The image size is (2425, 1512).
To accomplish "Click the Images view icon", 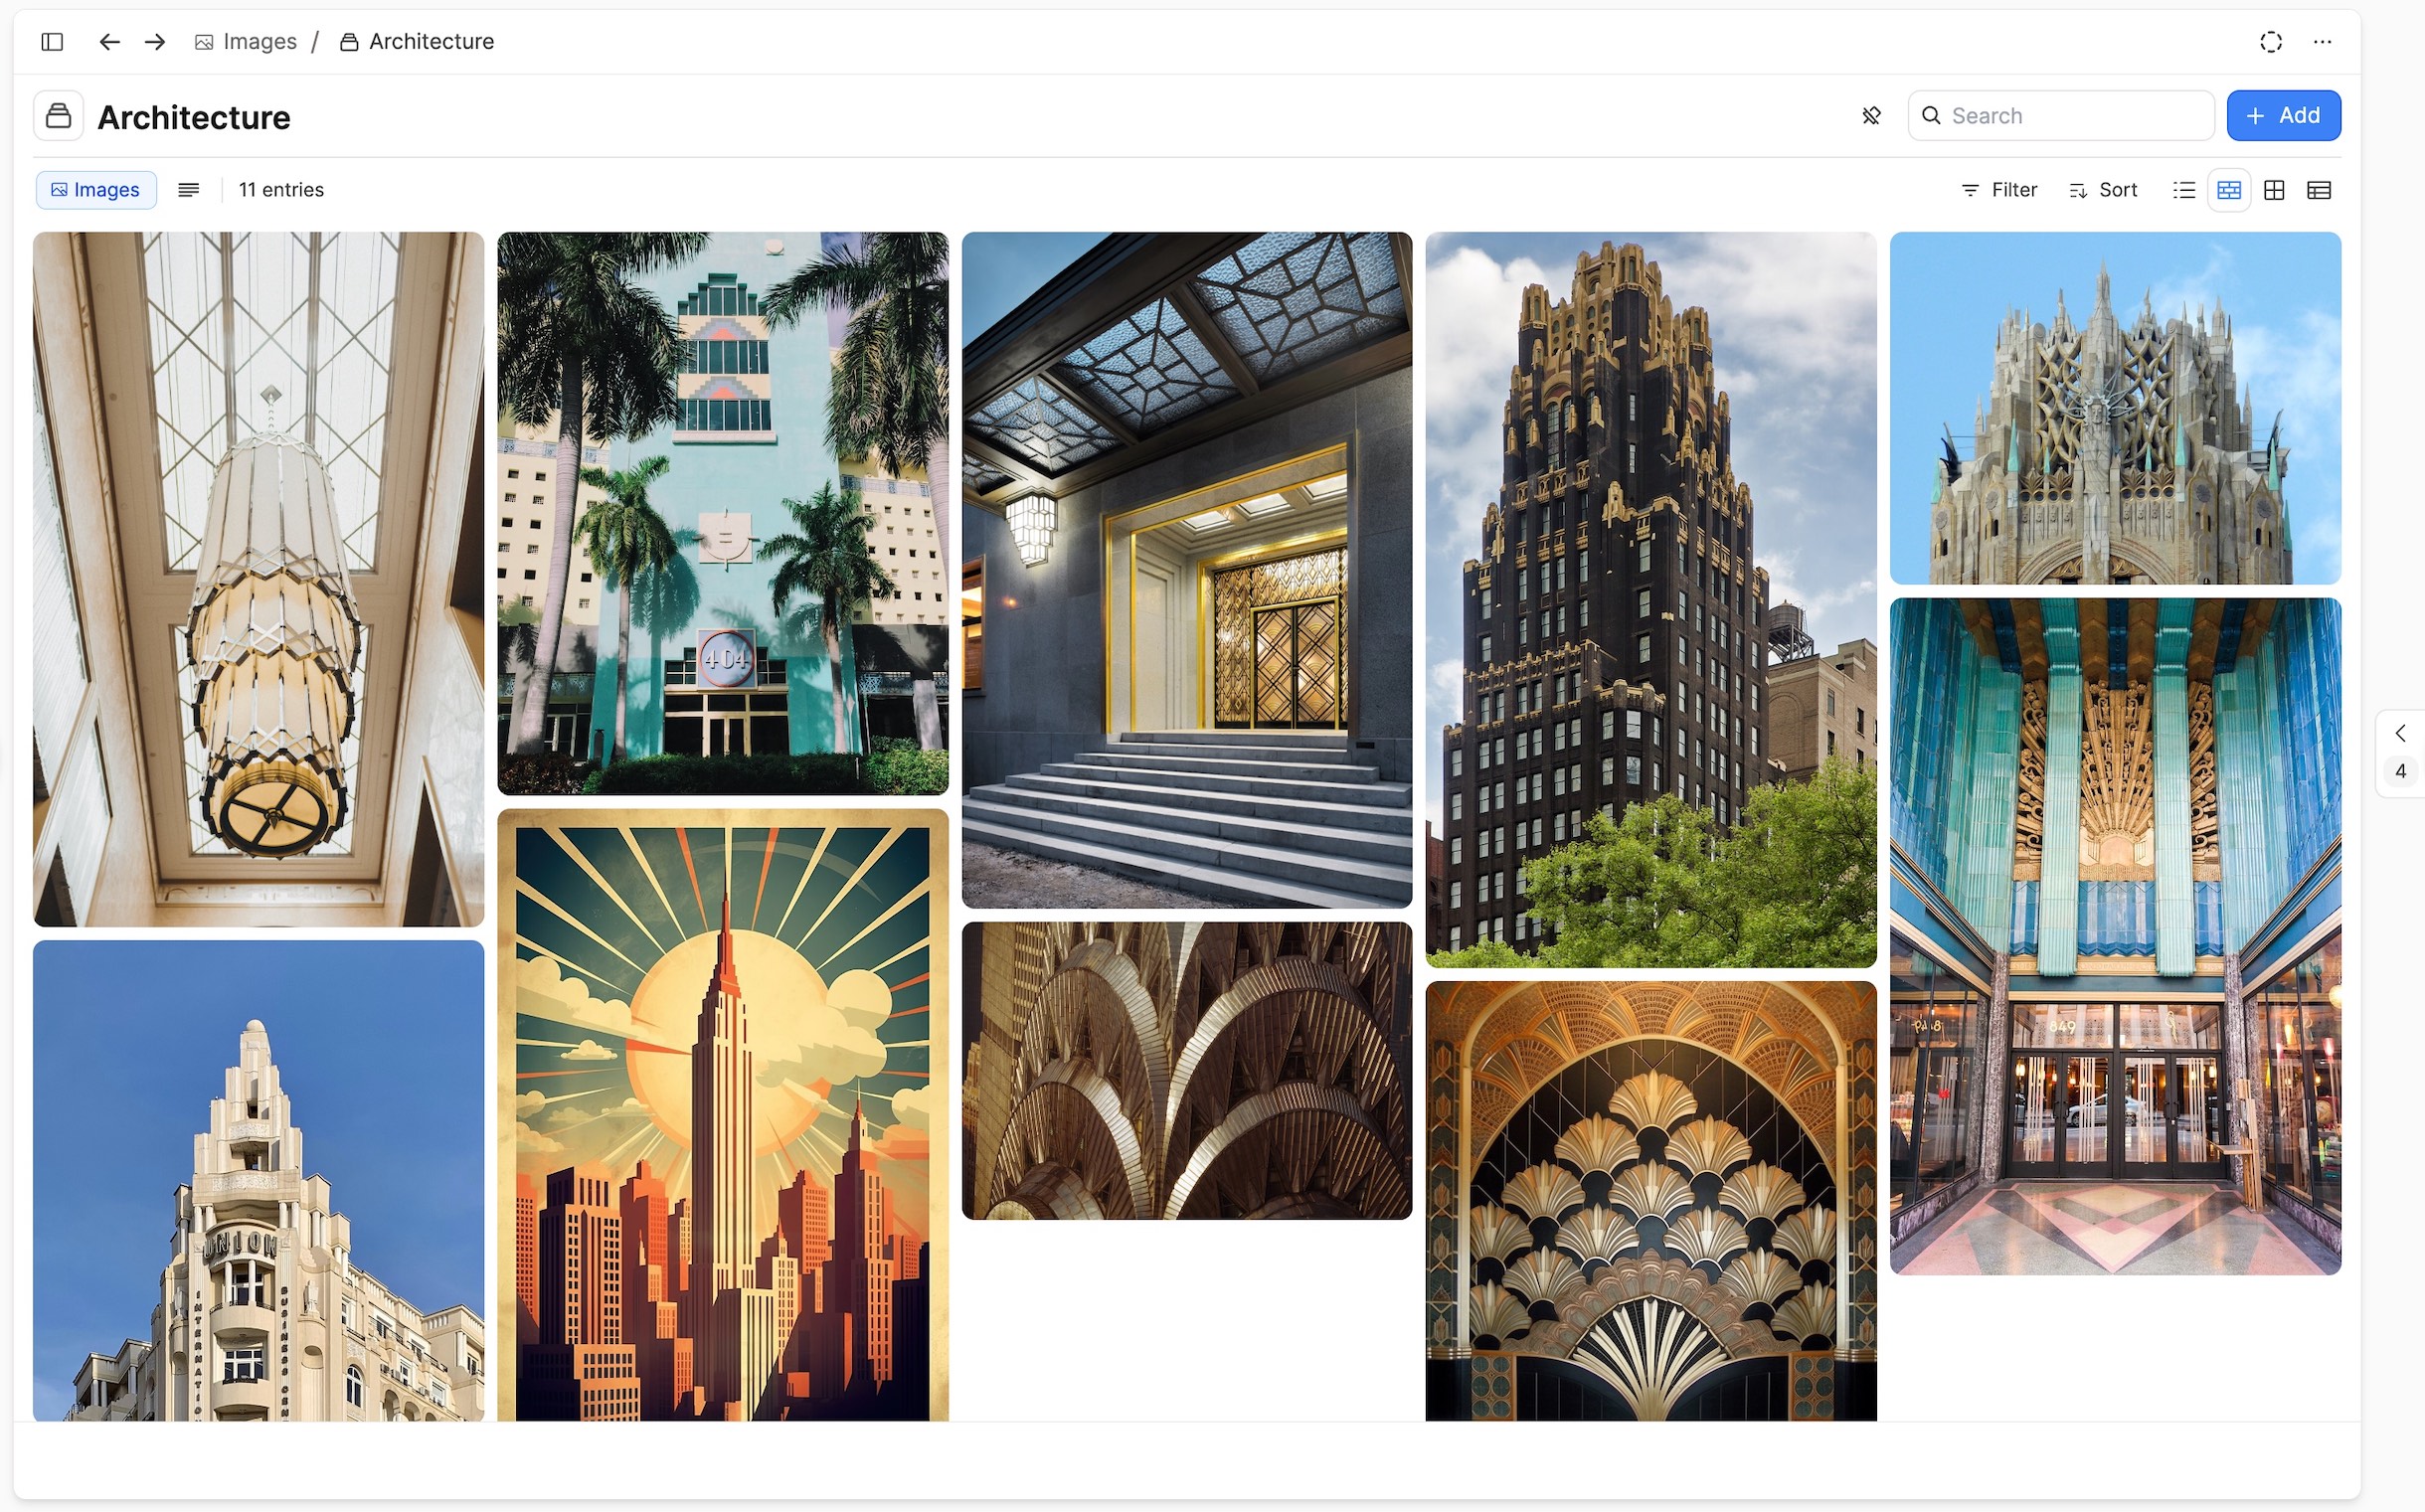I will pos(2230,190).
